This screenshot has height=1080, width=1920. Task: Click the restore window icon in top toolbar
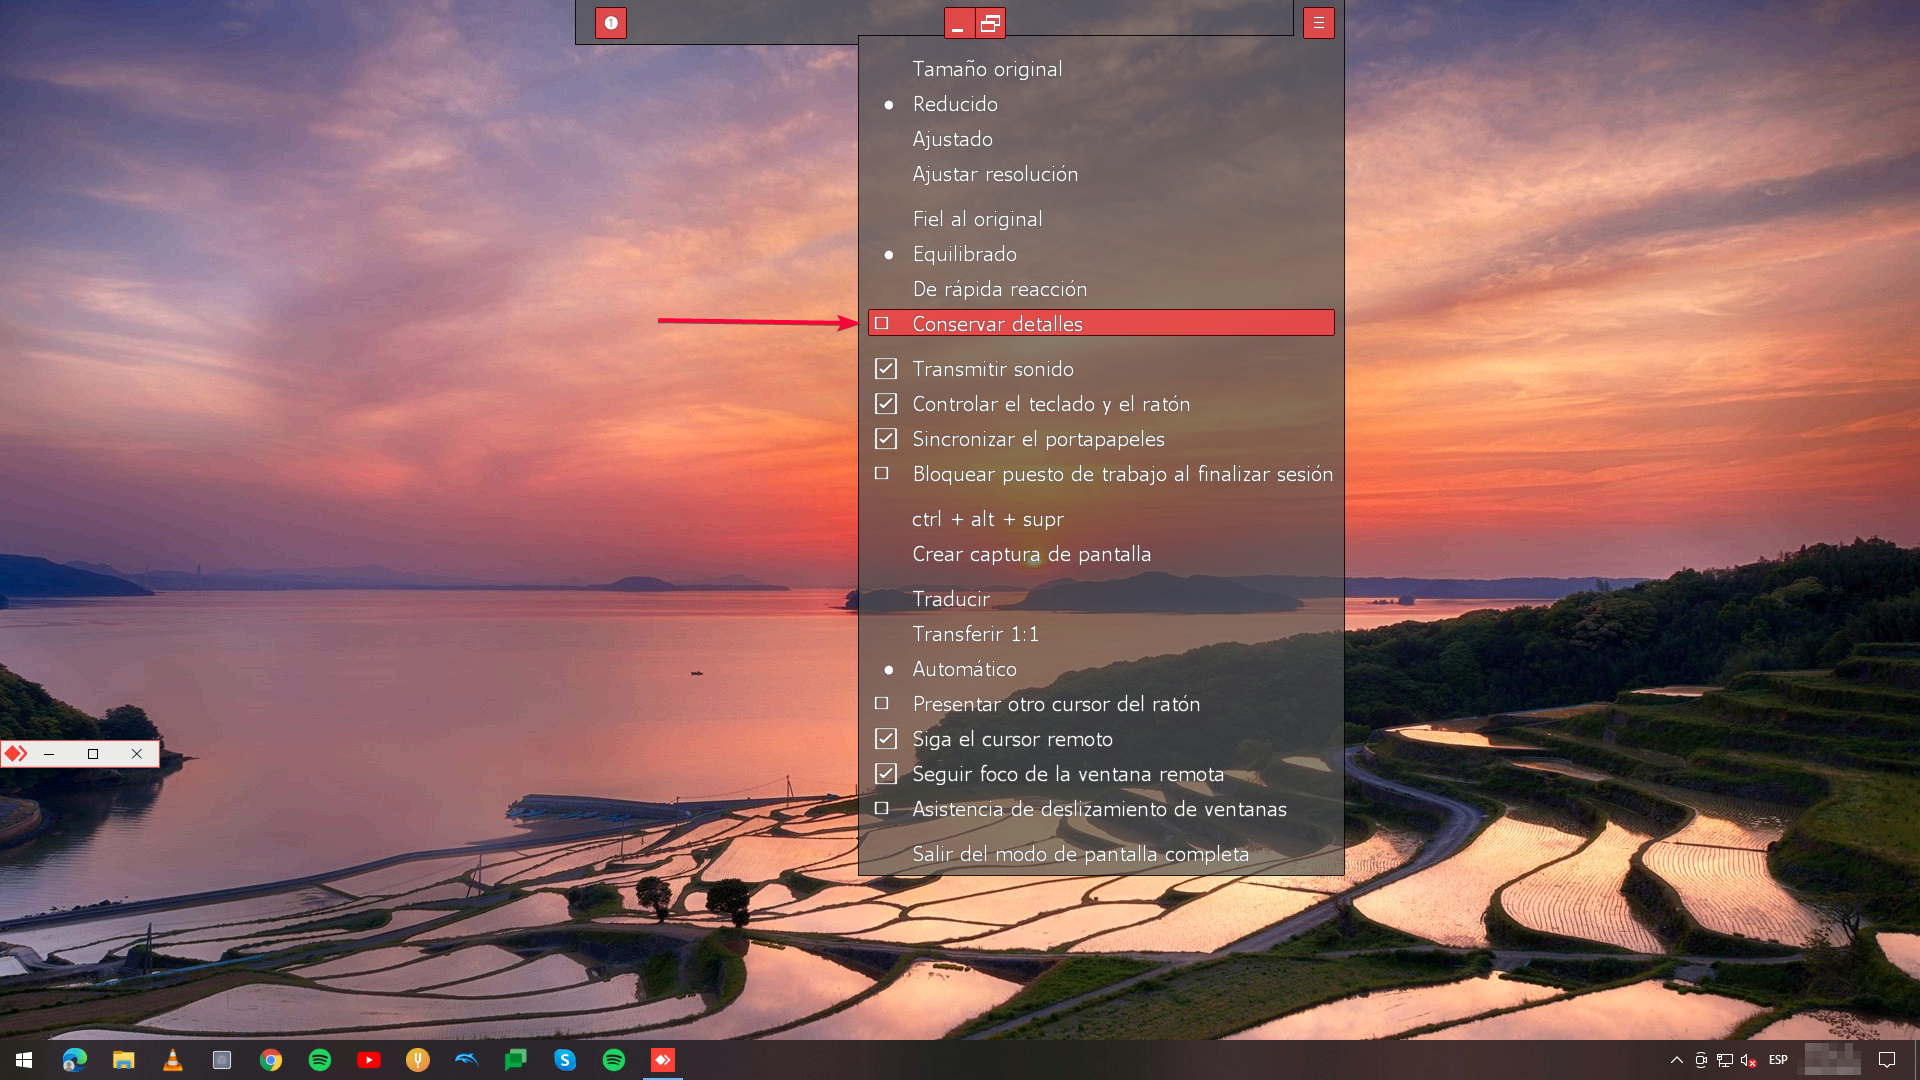pos(990,23)
